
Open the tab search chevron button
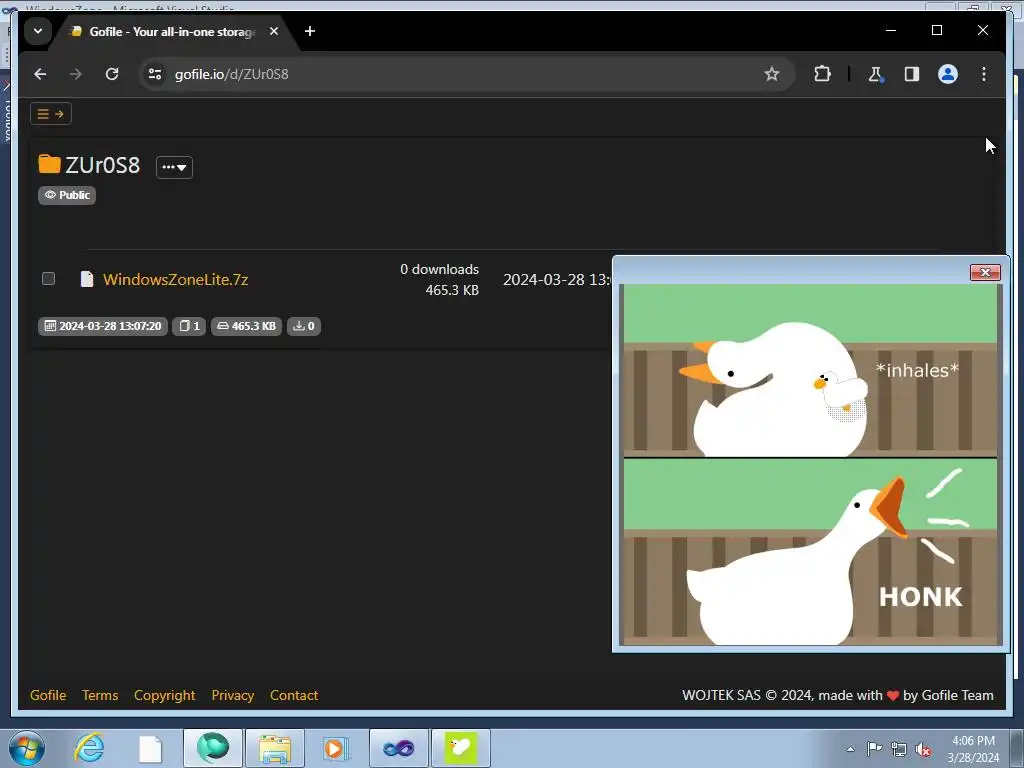tap(38, 31)
